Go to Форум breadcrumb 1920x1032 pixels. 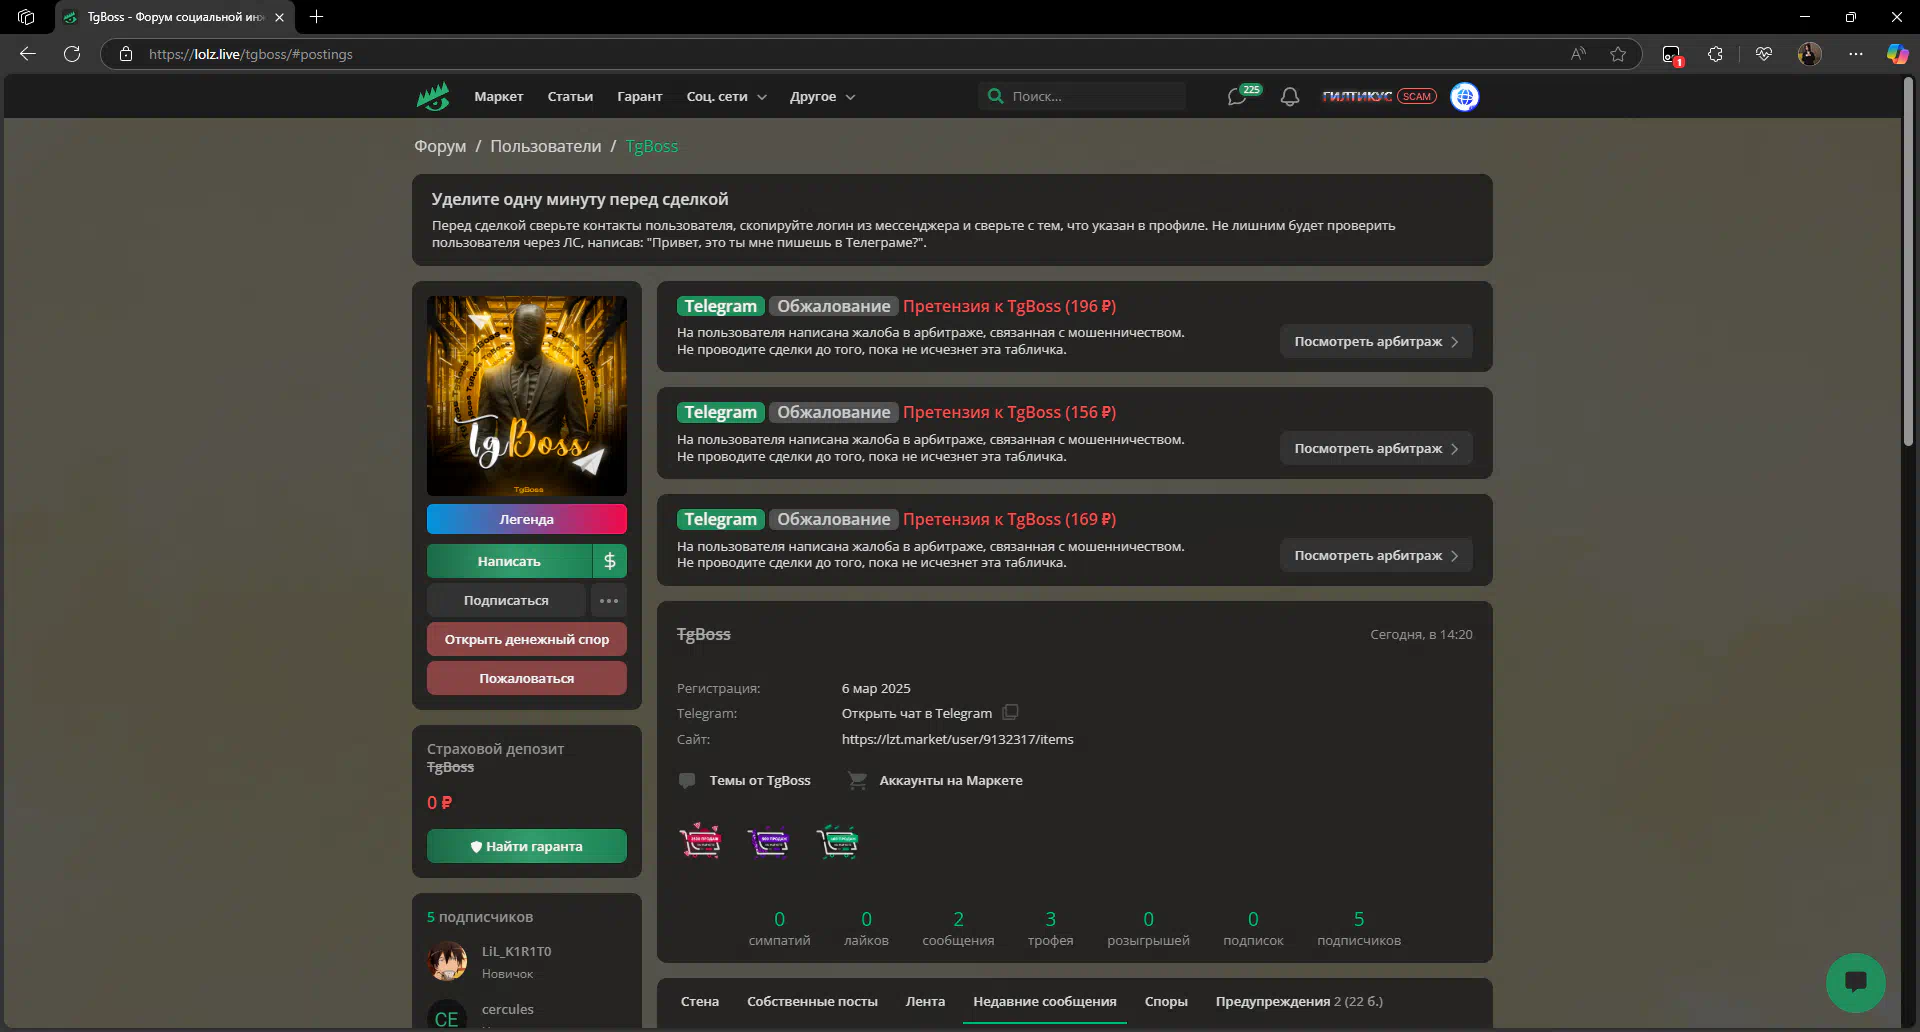[440, 146]
